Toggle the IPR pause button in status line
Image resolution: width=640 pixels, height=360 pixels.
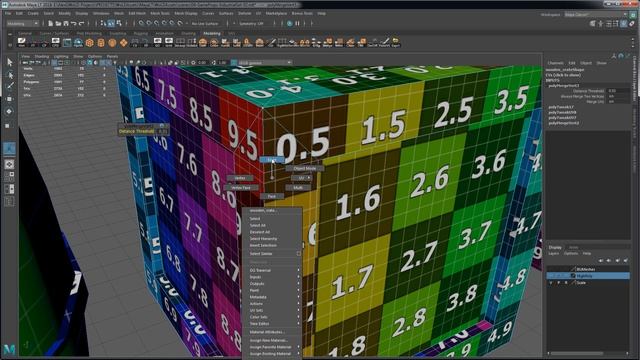pyautogui.click(x=298, y=24)
